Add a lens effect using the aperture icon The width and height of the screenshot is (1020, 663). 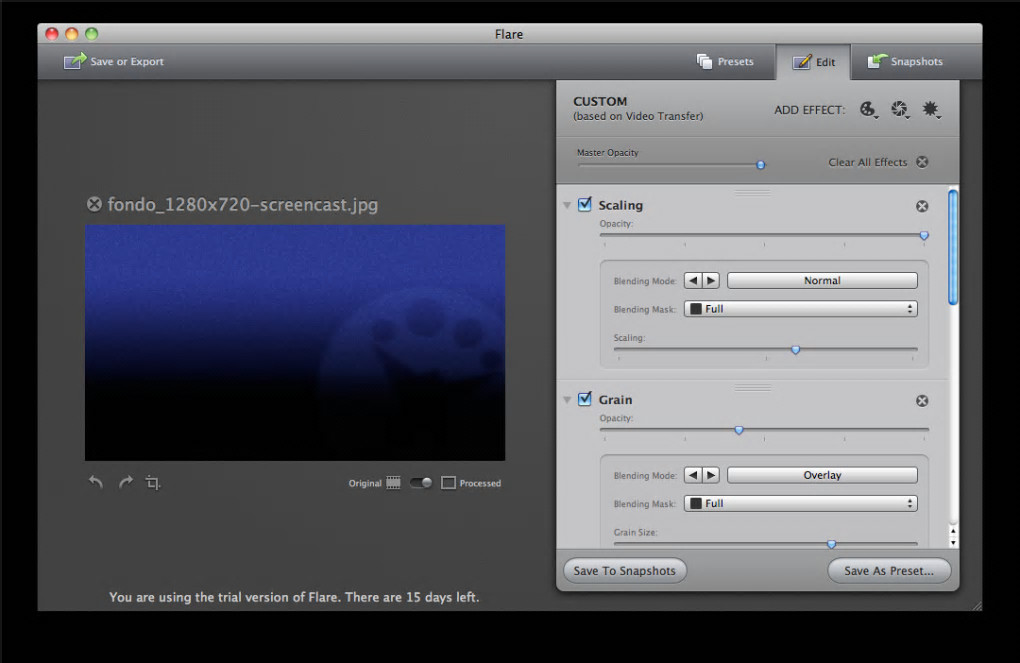pos(900,109)
